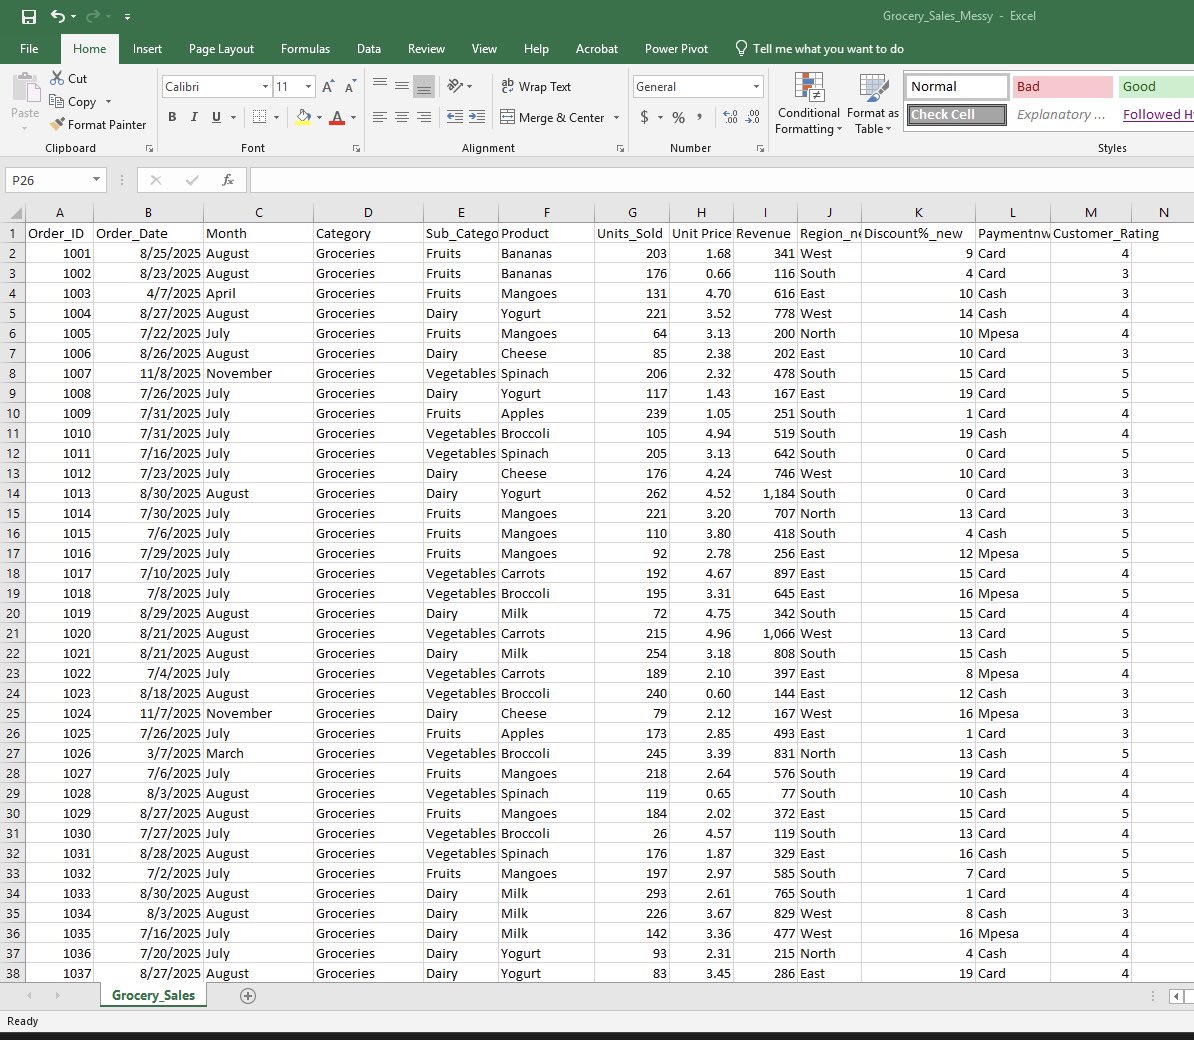This screenshot has height=1040, width=1194.
Task: Apply Explanatory text style
Action: [x=1062, y=115]
